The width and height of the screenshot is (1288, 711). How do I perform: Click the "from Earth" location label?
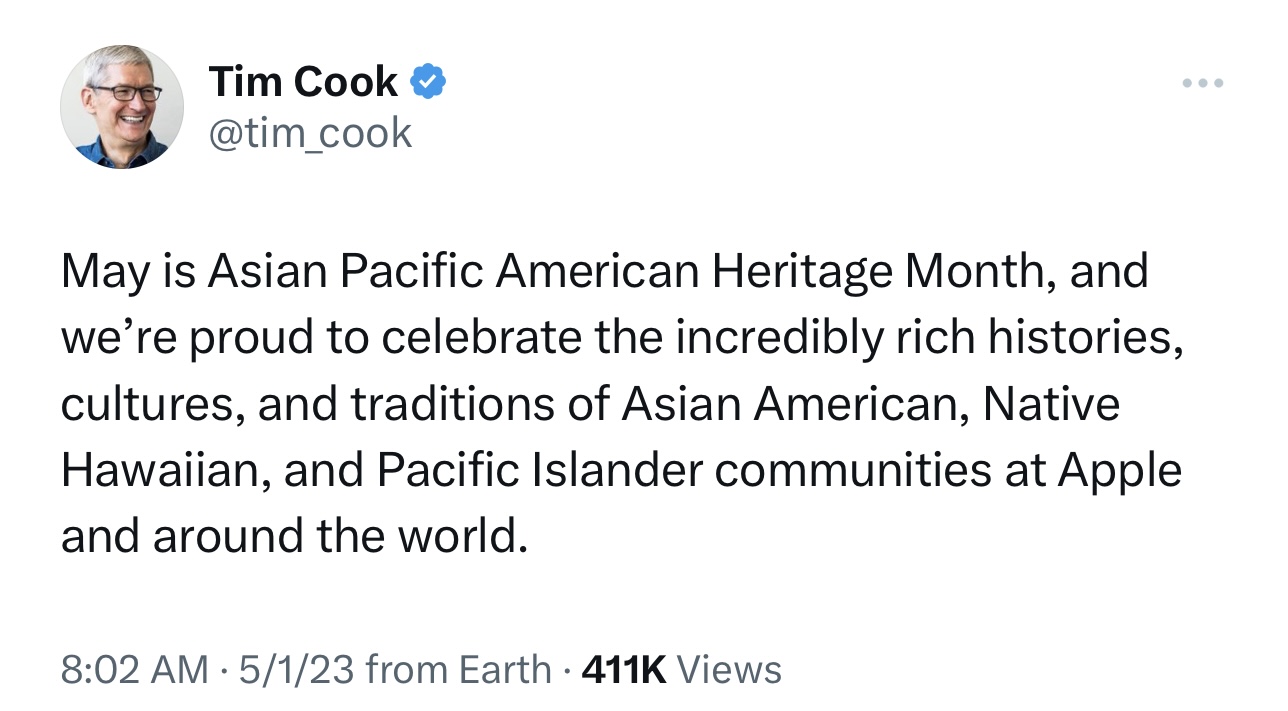pos(459,669)
